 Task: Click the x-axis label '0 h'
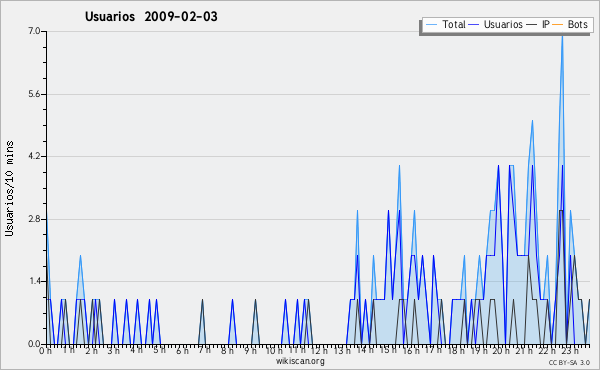(45, 351)
